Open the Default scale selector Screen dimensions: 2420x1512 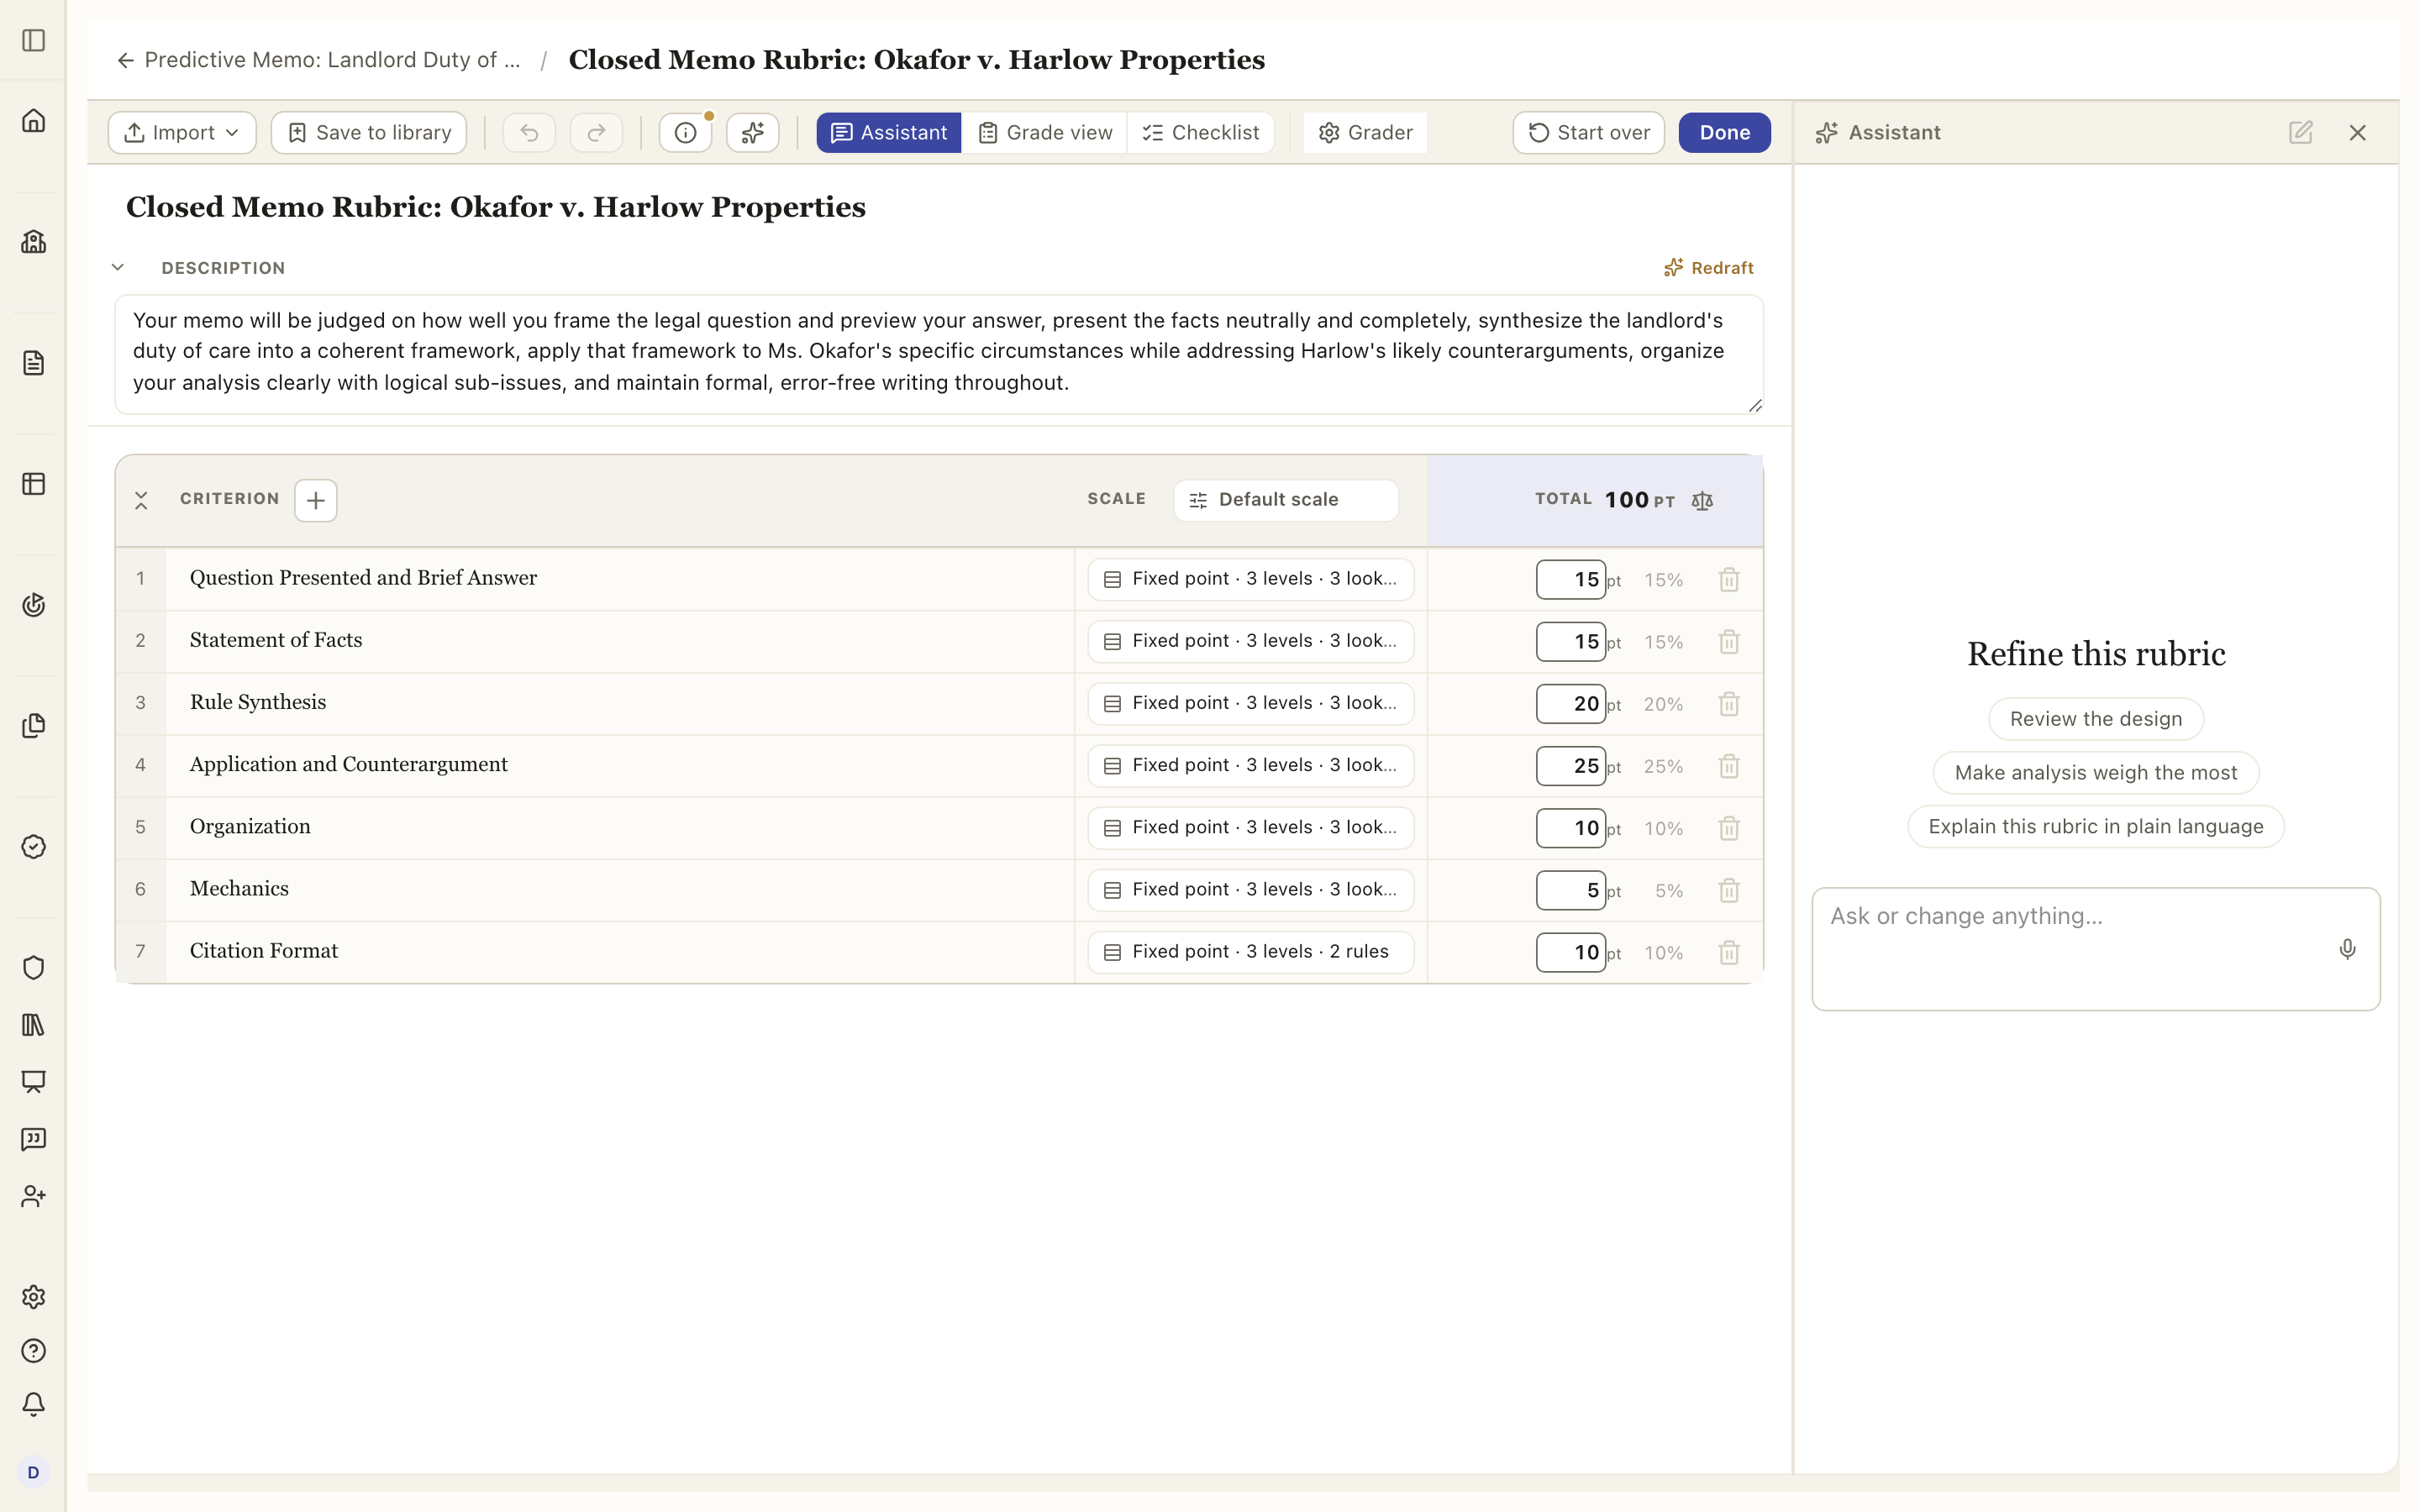click(1286, 500)
